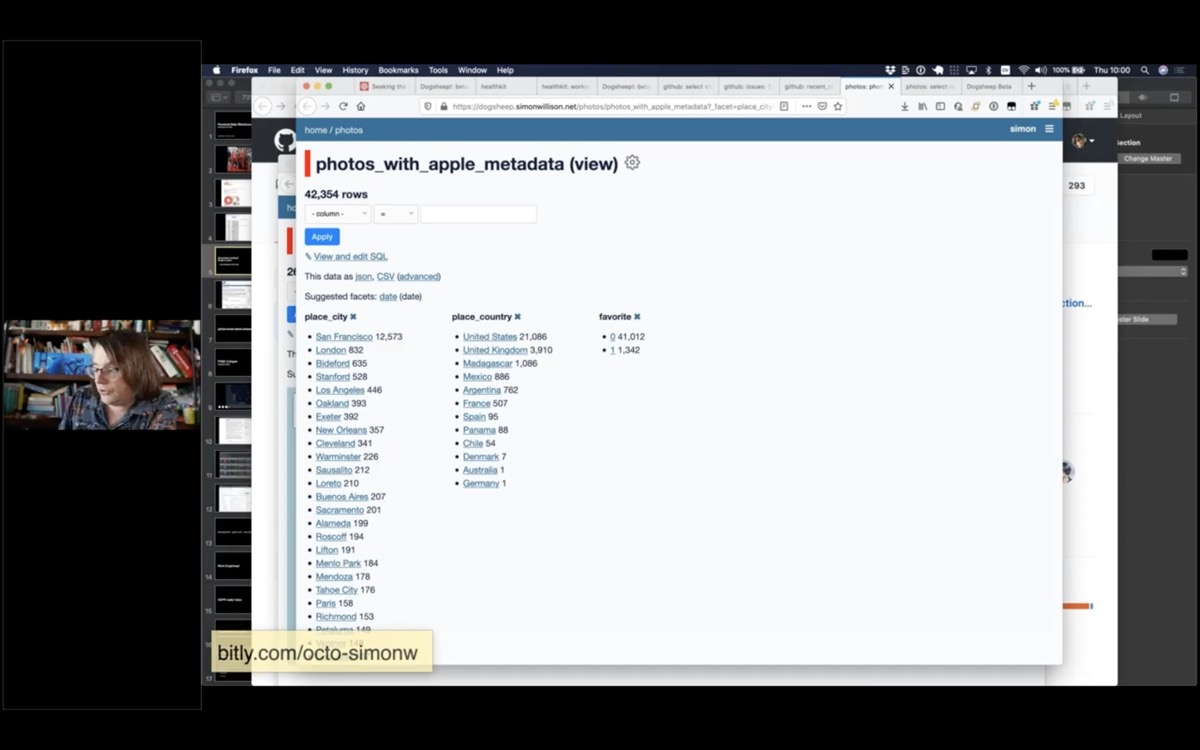Open the Firefox downloads arrow icon
The image size is (1200, 750).
pyautogui.click(x=905, y=106)
